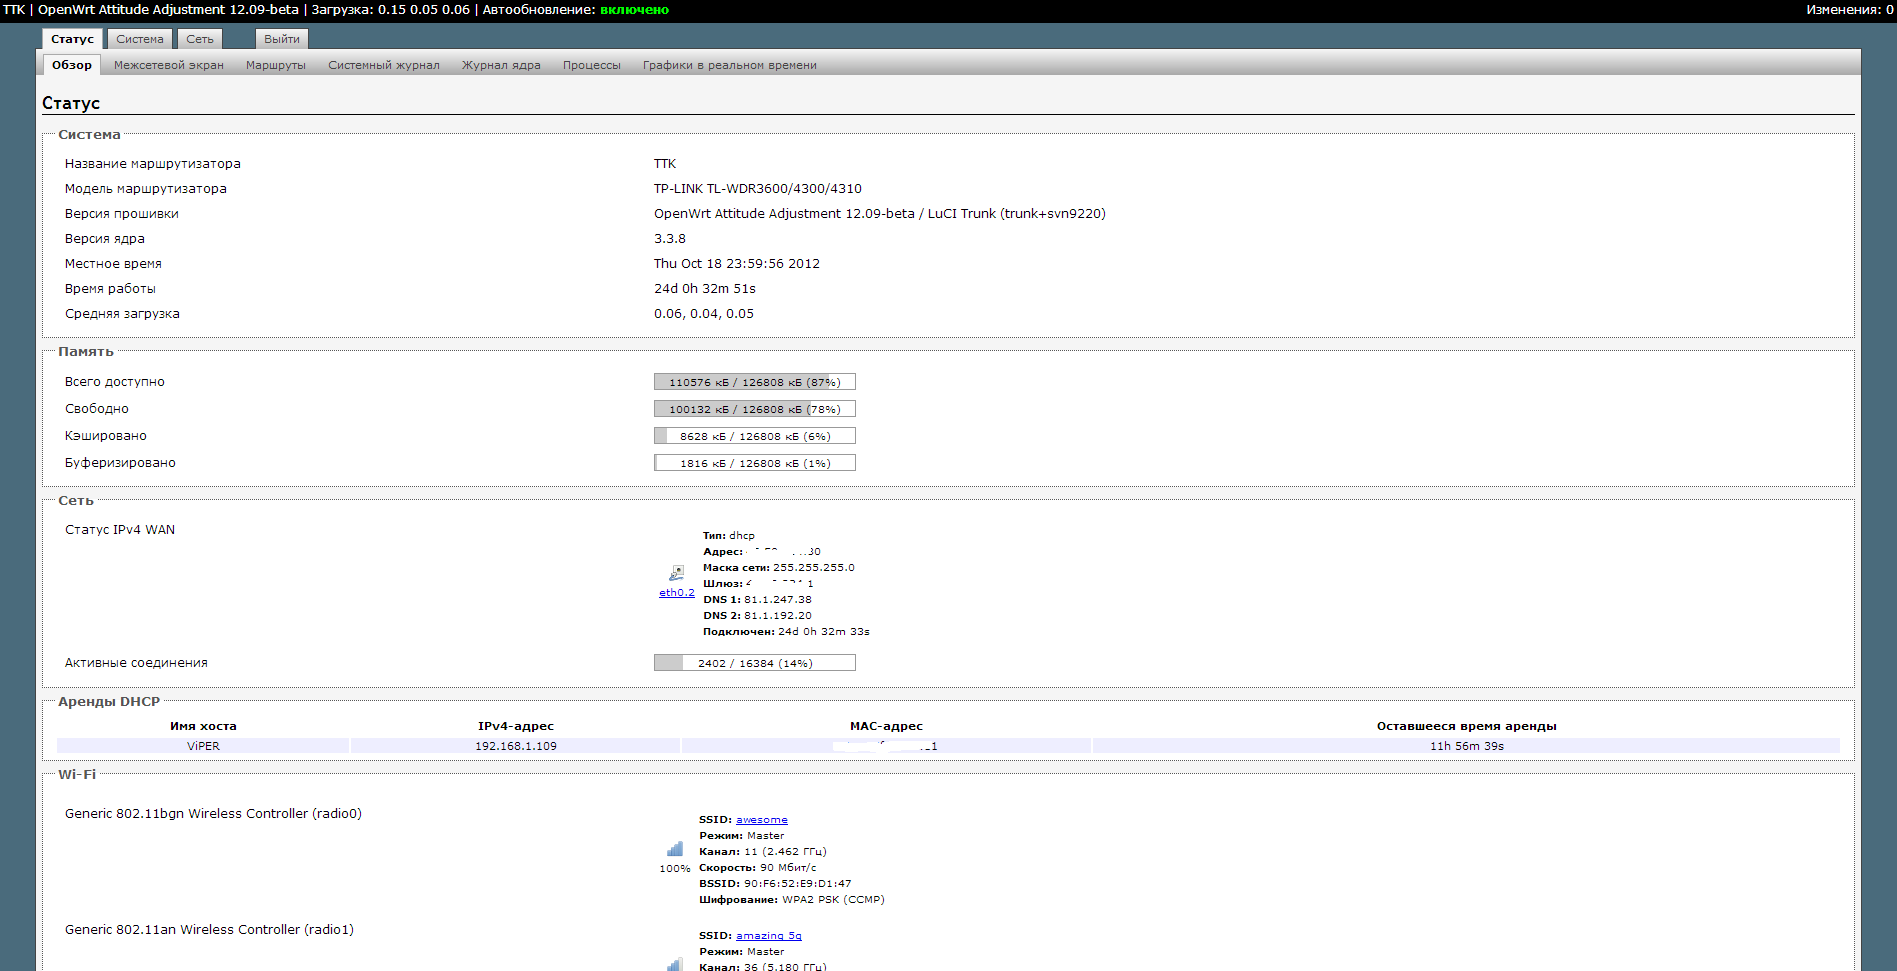Select the Обзор sub-tab
The image size is (1897, 971).
72,65
